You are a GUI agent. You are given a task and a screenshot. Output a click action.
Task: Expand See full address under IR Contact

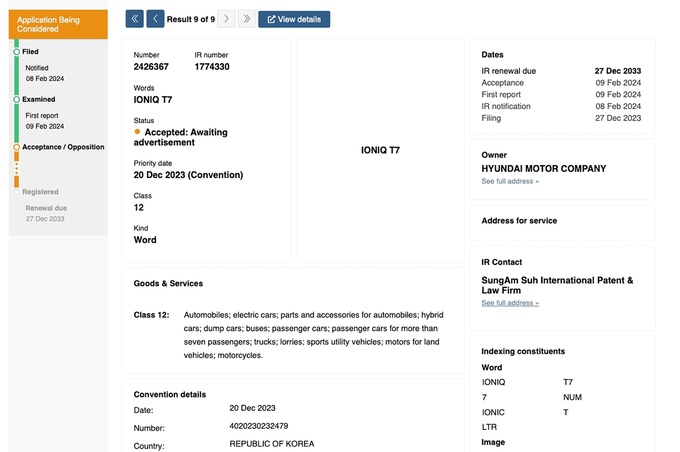tap(510, 302)
